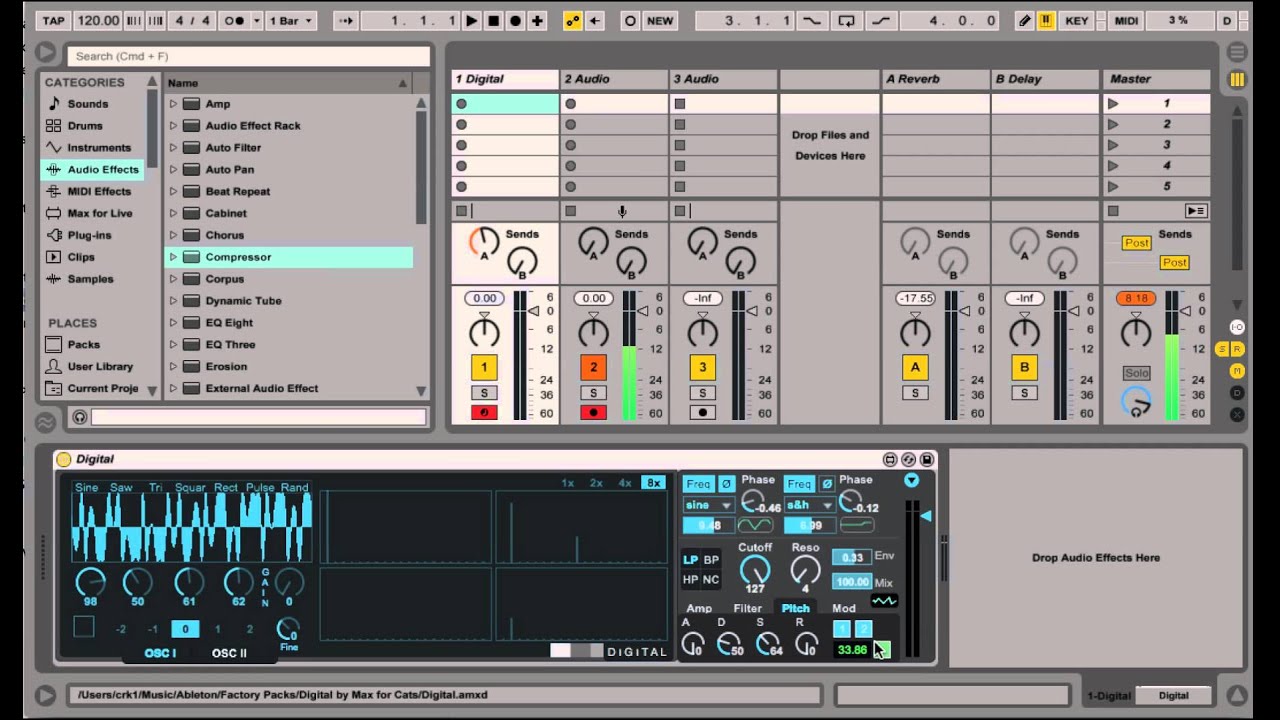Collapse Digital device with blue triangle button
The width and height of the screenshot is (1280, 720).
[x=911, y=481]
